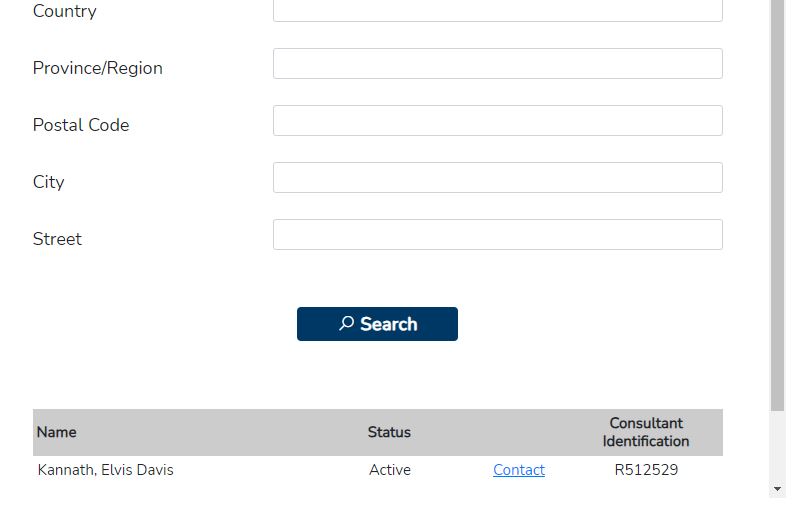Click the Active status cell

coord(389,470)
